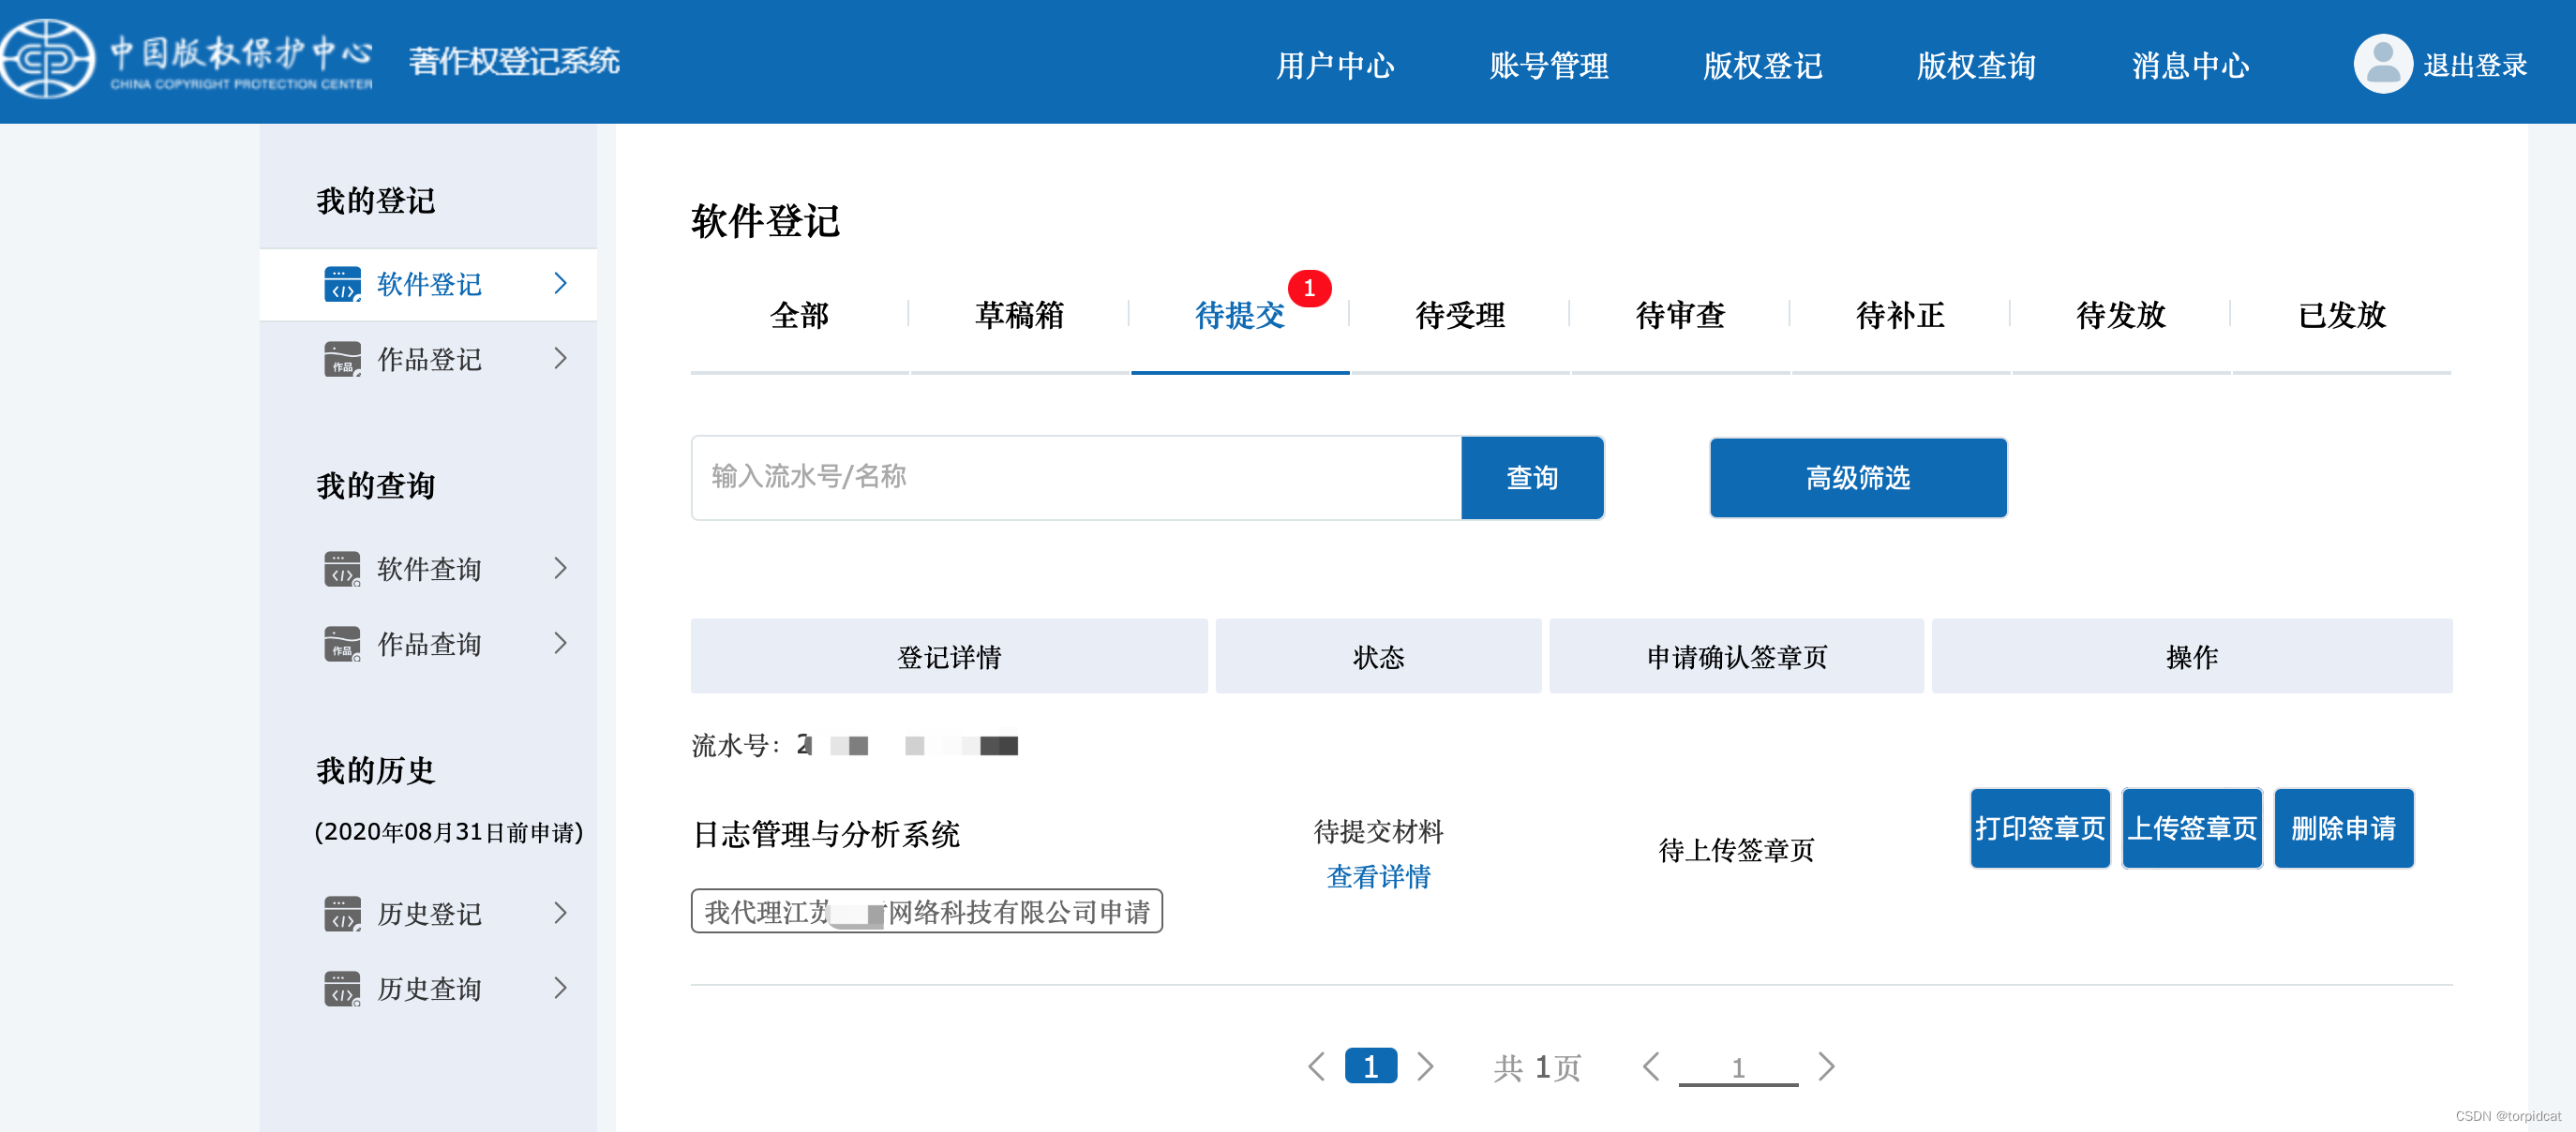Click 作品查询 sidebar icon
The height and width of the screenshot is (1132, 2576).
(x=342, y=644)
